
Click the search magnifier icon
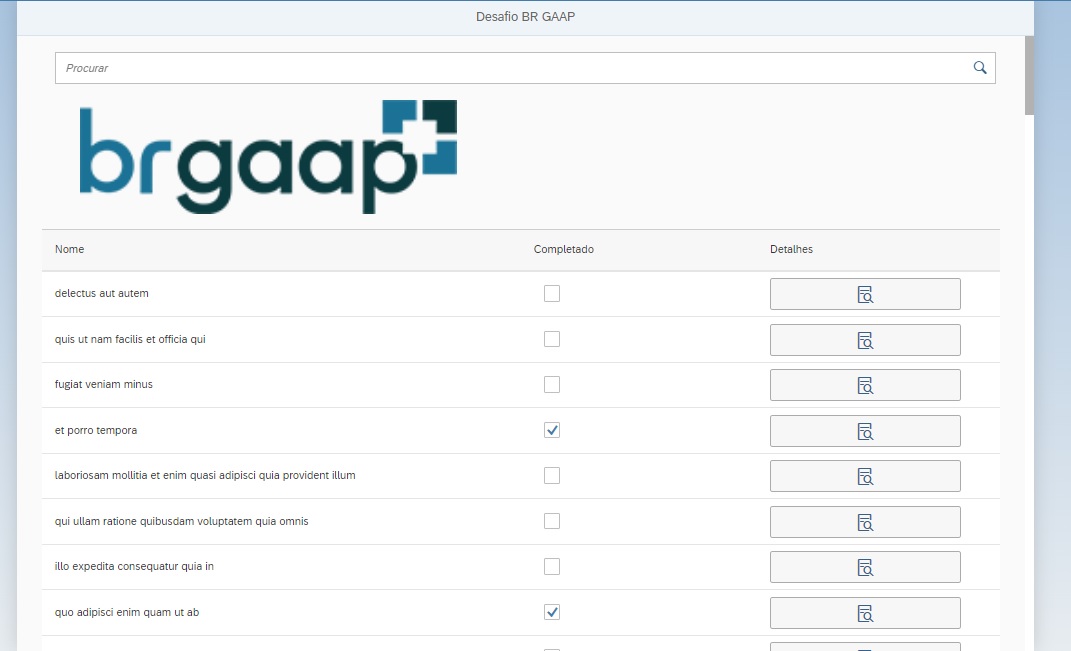[x=979, y=68]
